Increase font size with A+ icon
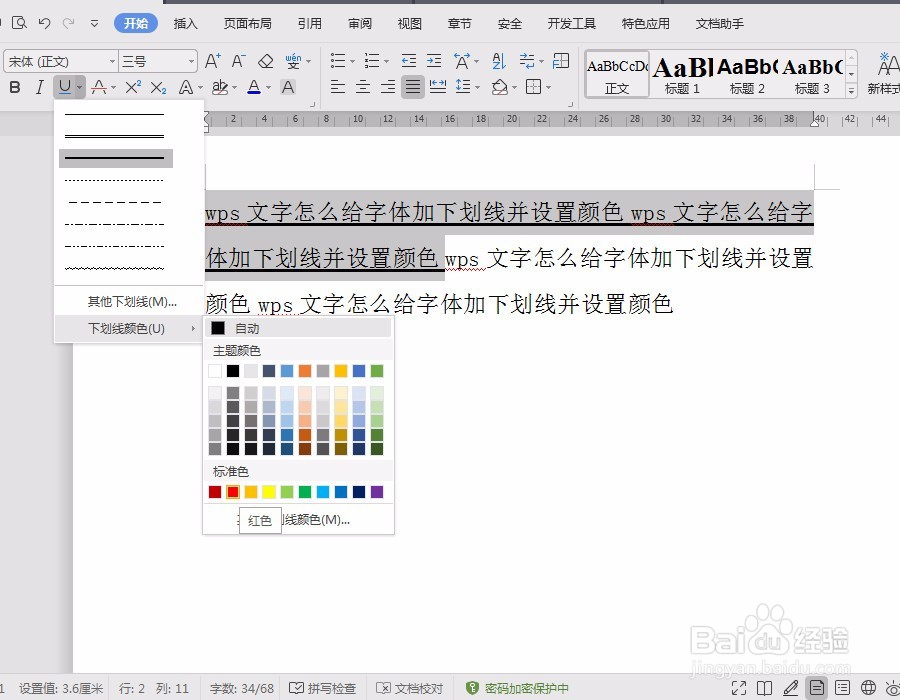Viewport: 900px width, 700px height. click(x=212, y=61)
